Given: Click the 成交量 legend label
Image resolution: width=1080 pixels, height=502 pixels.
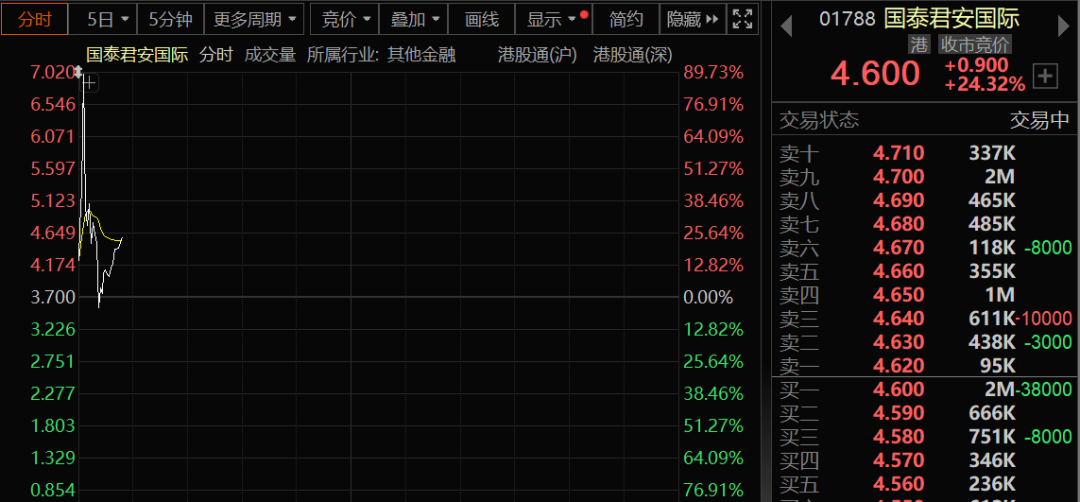Looking at the screenshot, I should pos(270,55).
